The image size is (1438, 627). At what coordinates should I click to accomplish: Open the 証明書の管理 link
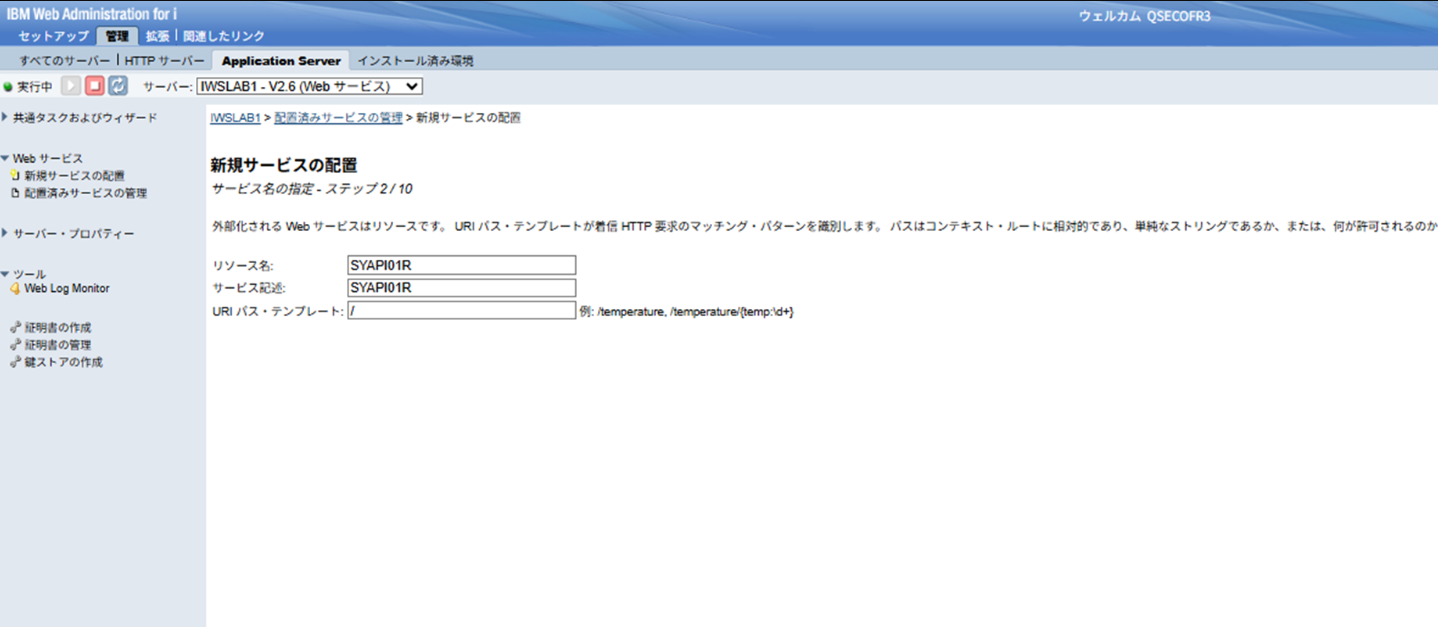tap(58, 344)
